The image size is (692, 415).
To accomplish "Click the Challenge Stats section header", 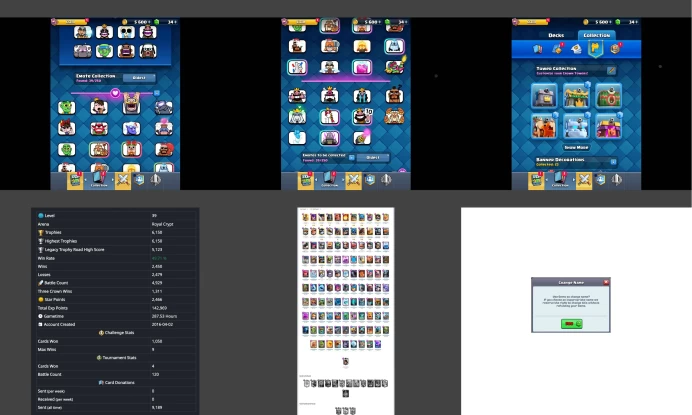I will [x=116, y=333].
